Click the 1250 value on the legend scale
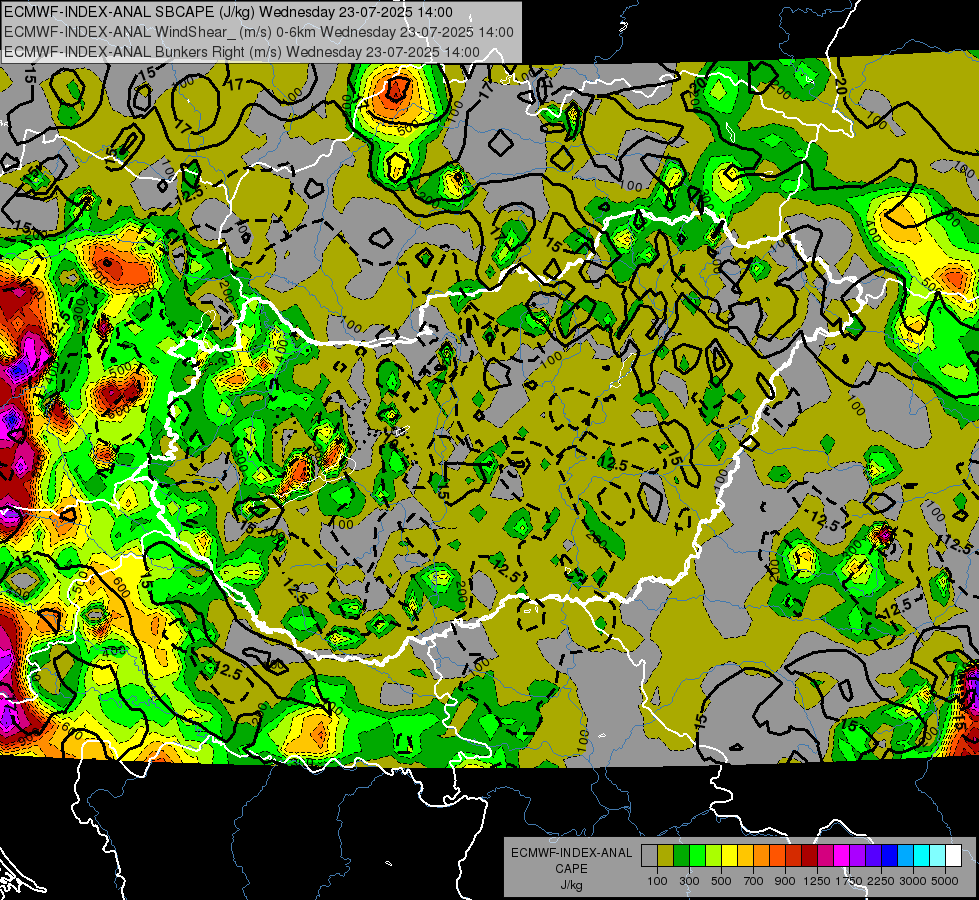 pos(817,881)
